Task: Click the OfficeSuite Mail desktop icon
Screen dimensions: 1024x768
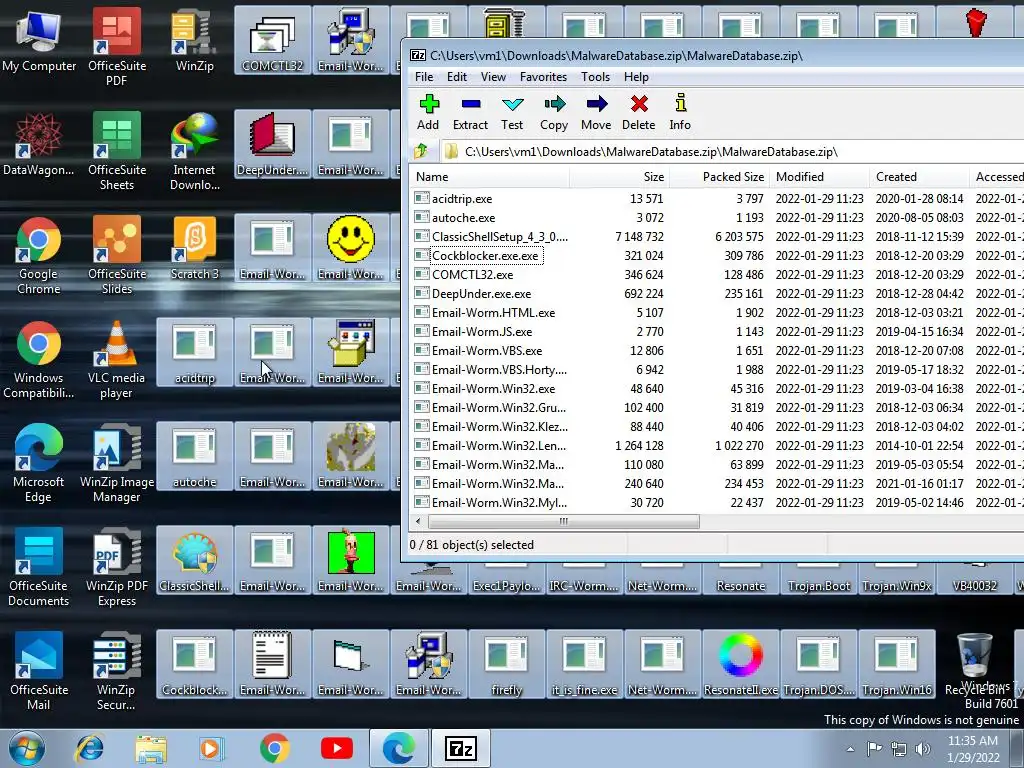Action: [39, 671]
